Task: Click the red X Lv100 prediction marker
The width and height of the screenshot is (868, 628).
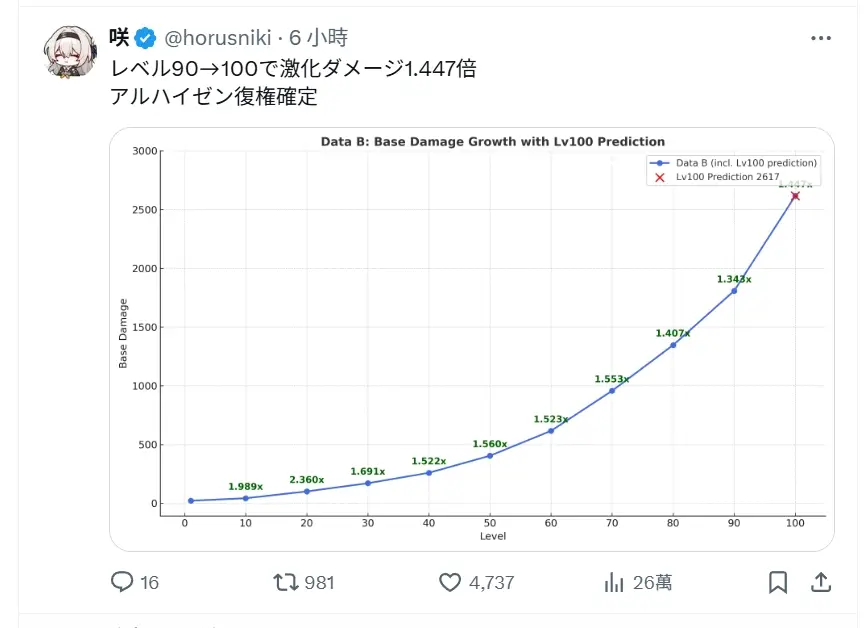Action: (795, 196)
